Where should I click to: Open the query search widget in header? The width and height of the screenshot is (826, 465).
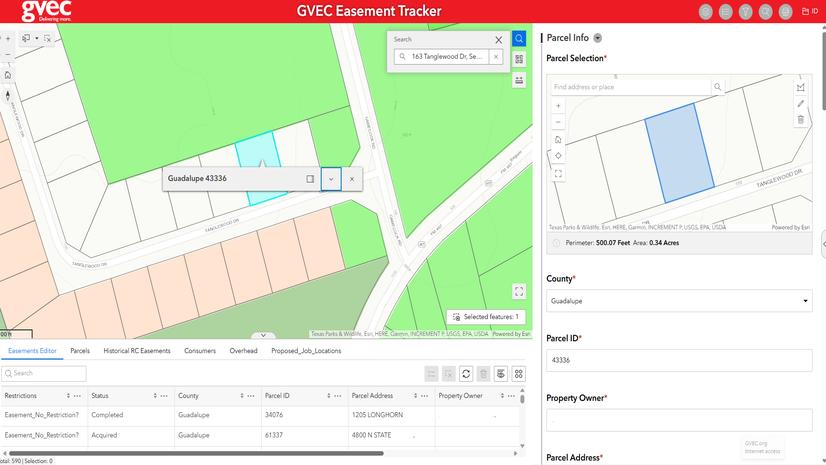pos(765,12)
